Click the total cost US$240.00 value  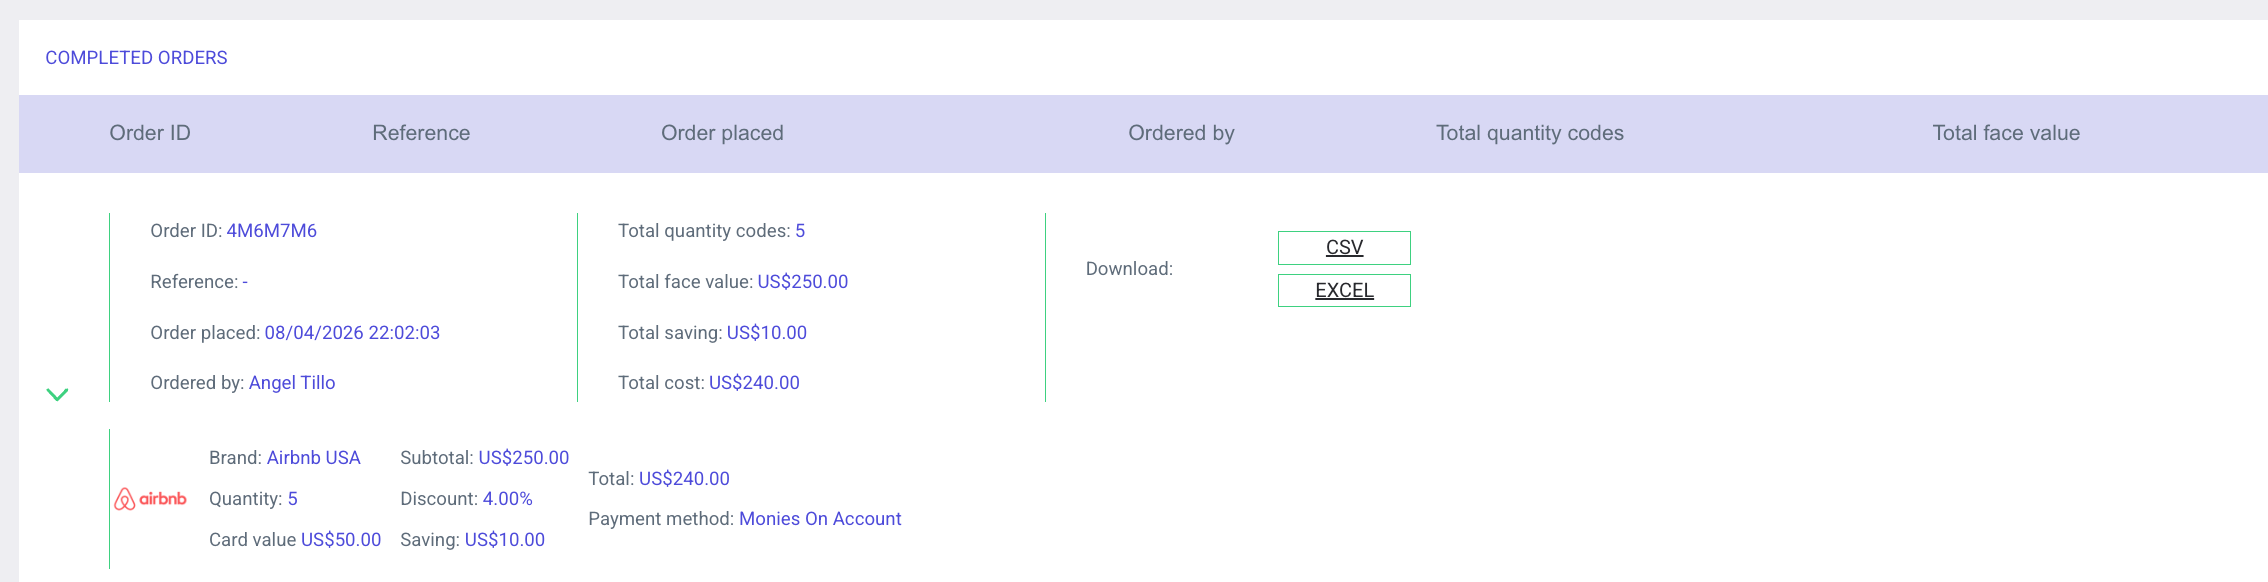click(x=754, y=383)
